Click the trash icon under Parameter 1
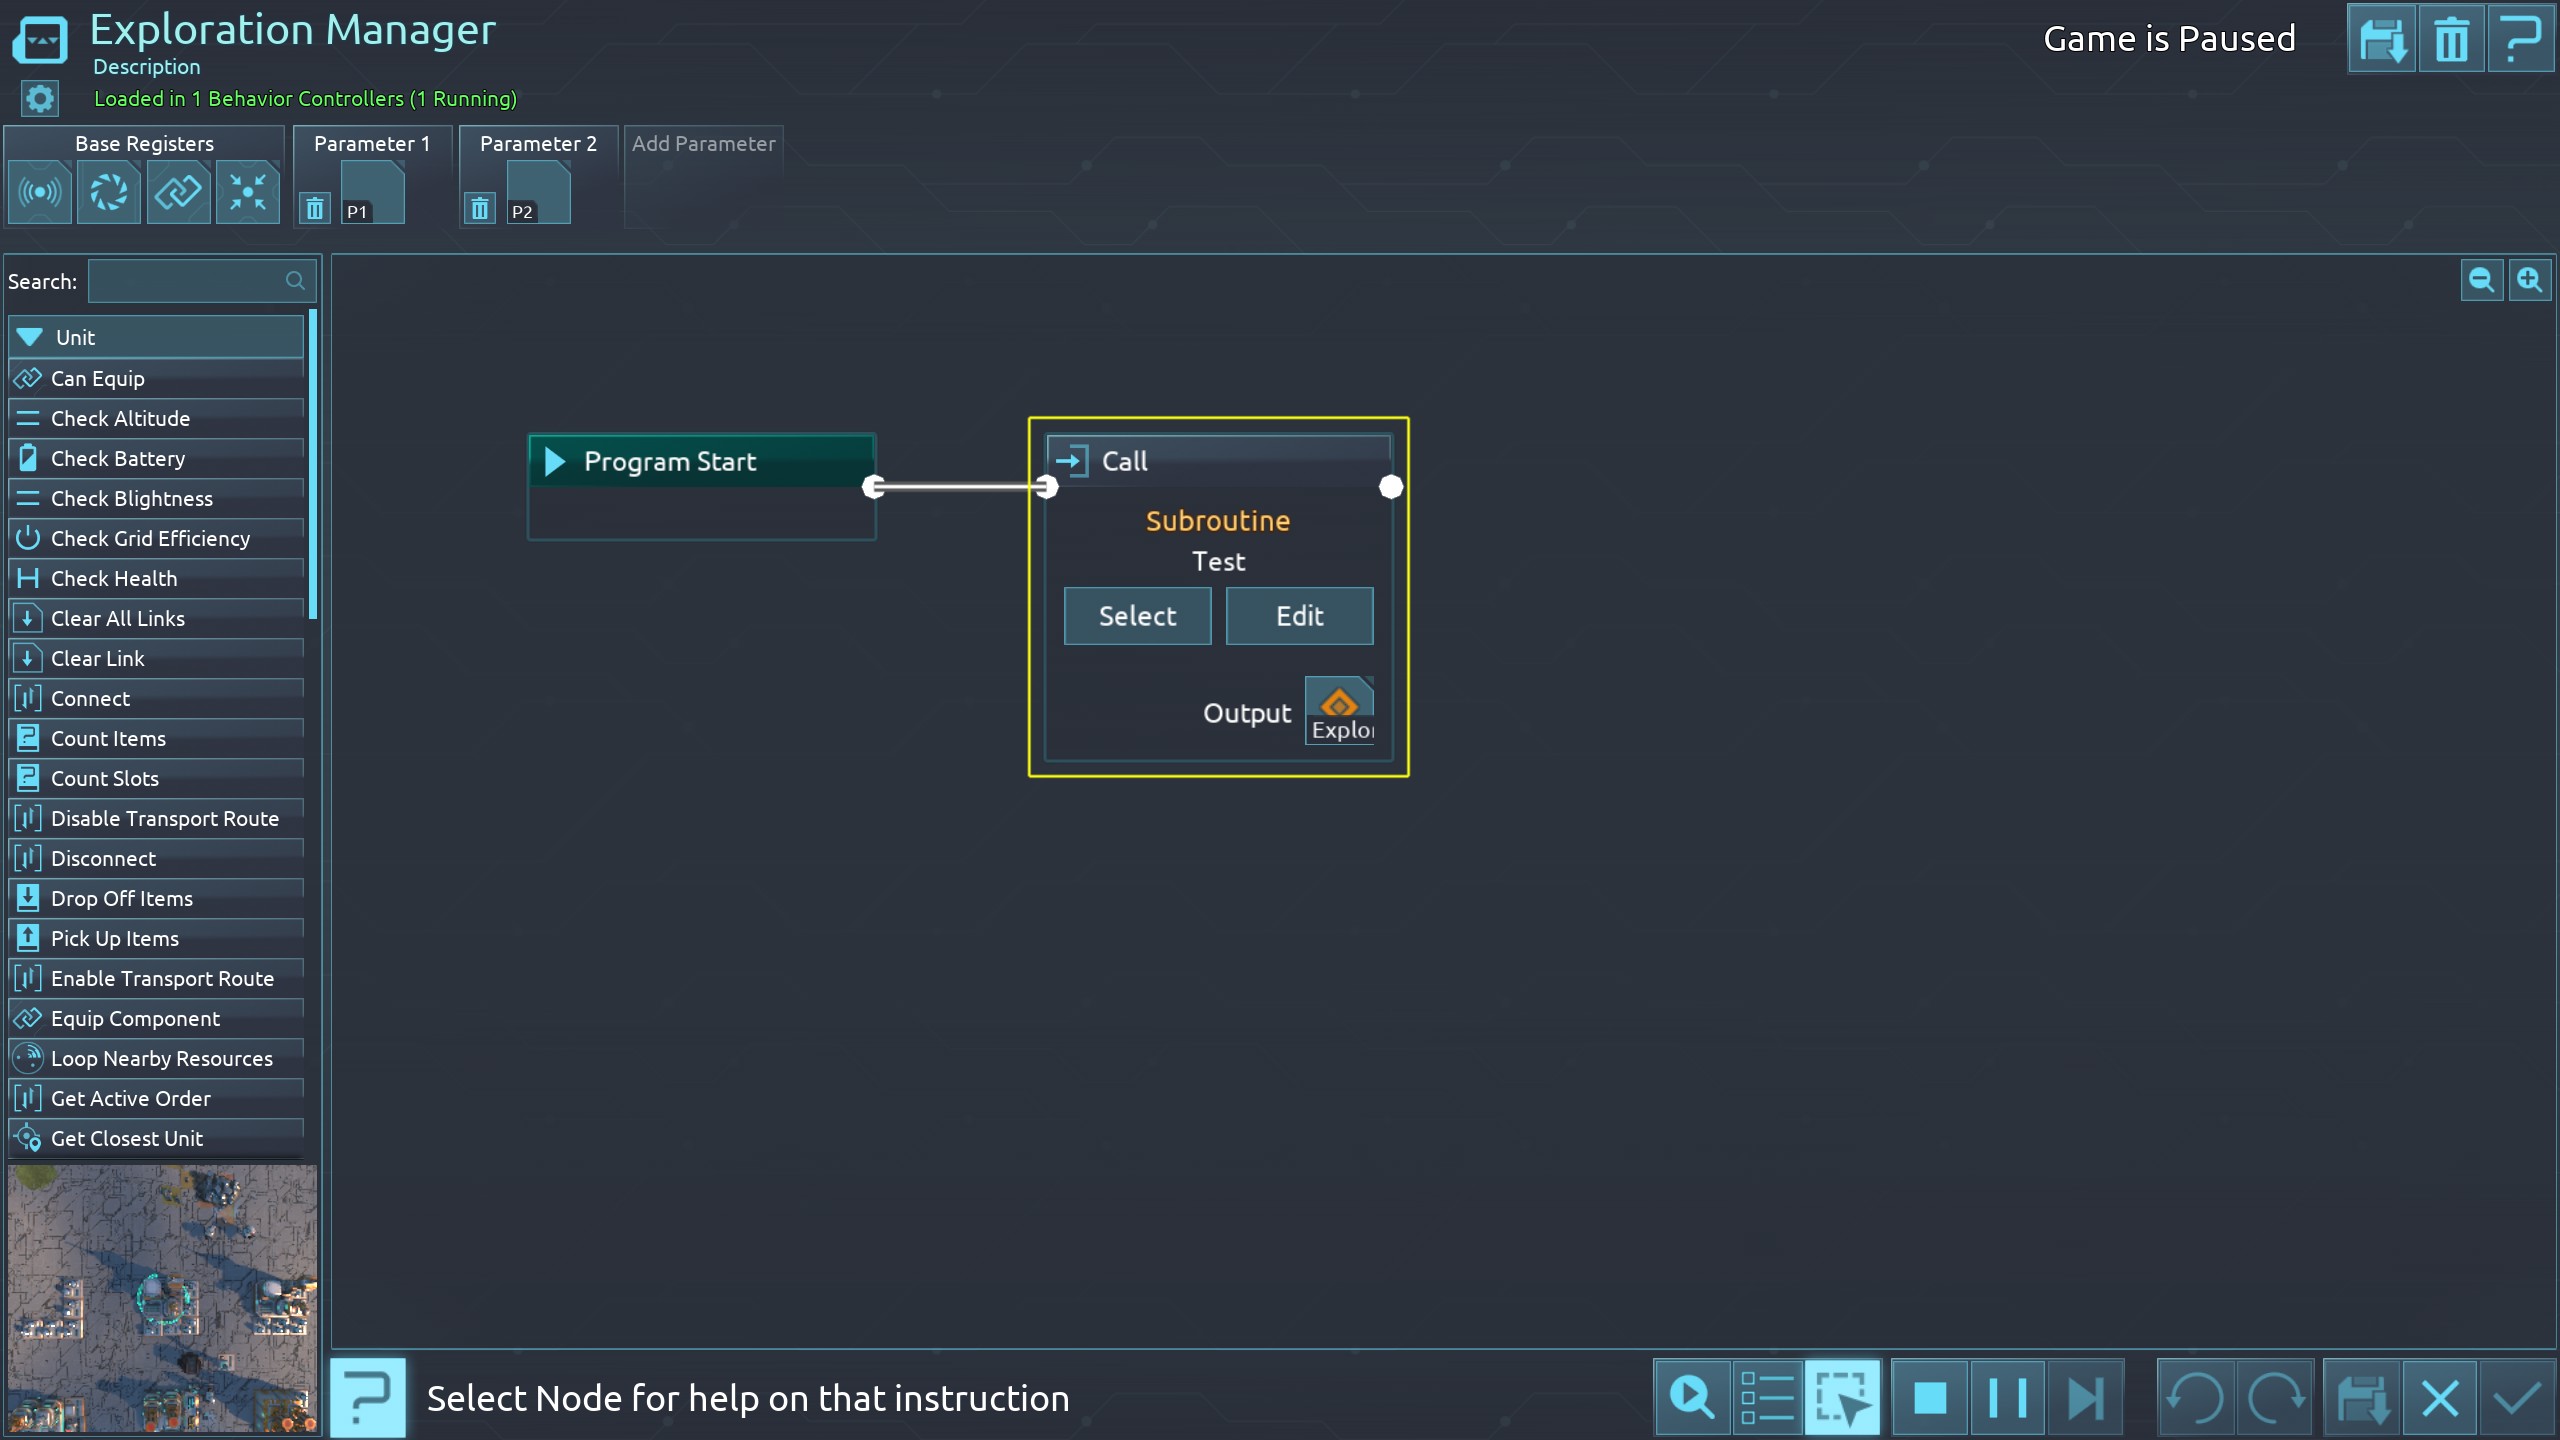 [x=315, y=209]
